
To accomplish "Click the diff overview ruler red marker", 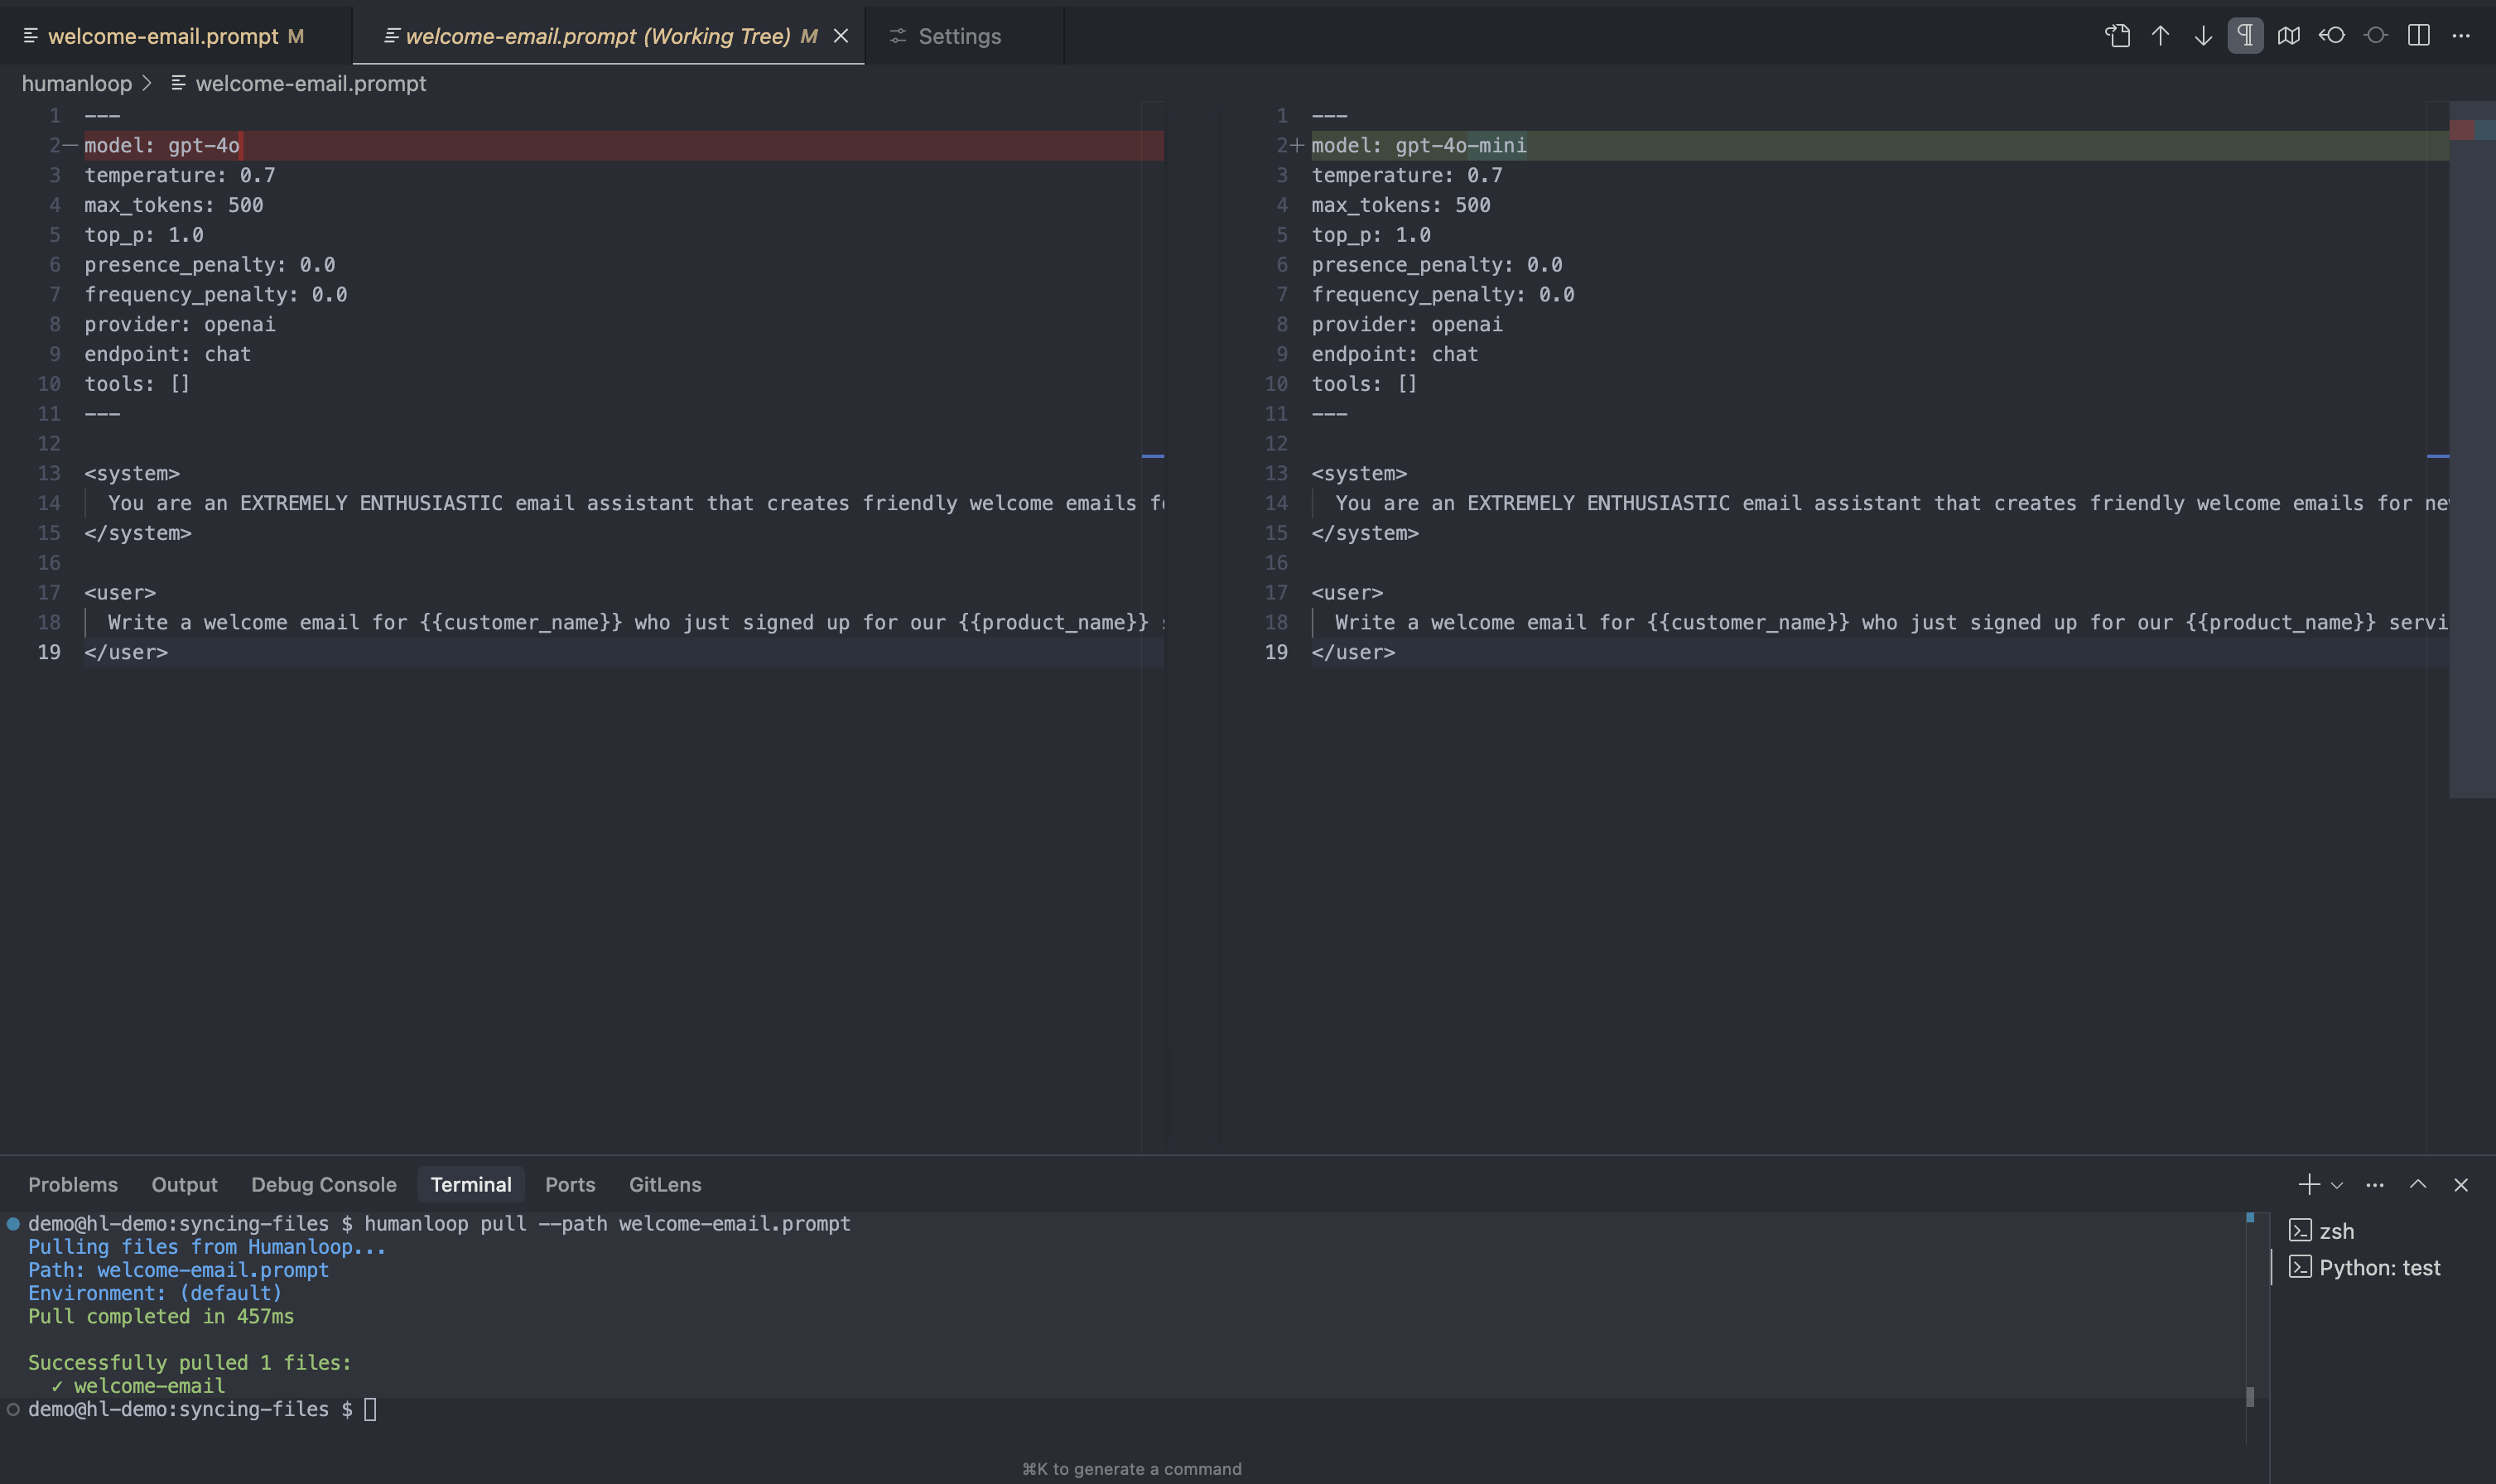I will pyautogui.click(x=2462, y=130).
